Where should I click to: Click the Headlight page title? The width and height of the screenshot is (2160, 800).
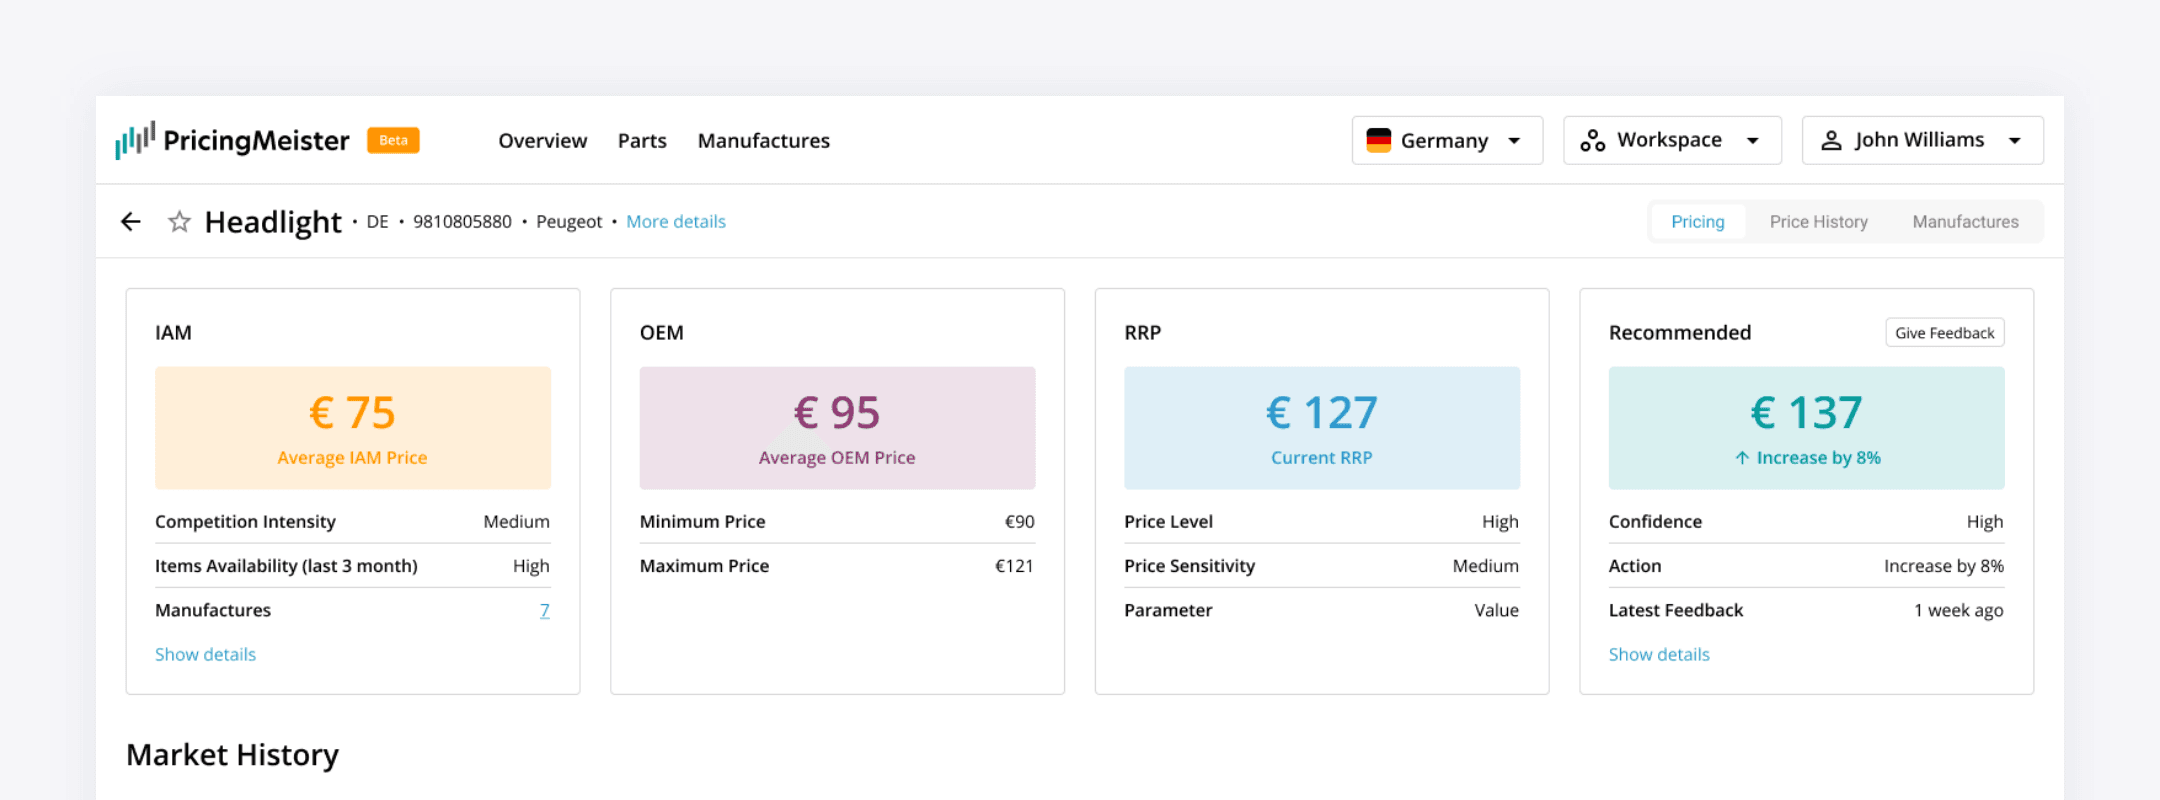[x=273, y=221]
